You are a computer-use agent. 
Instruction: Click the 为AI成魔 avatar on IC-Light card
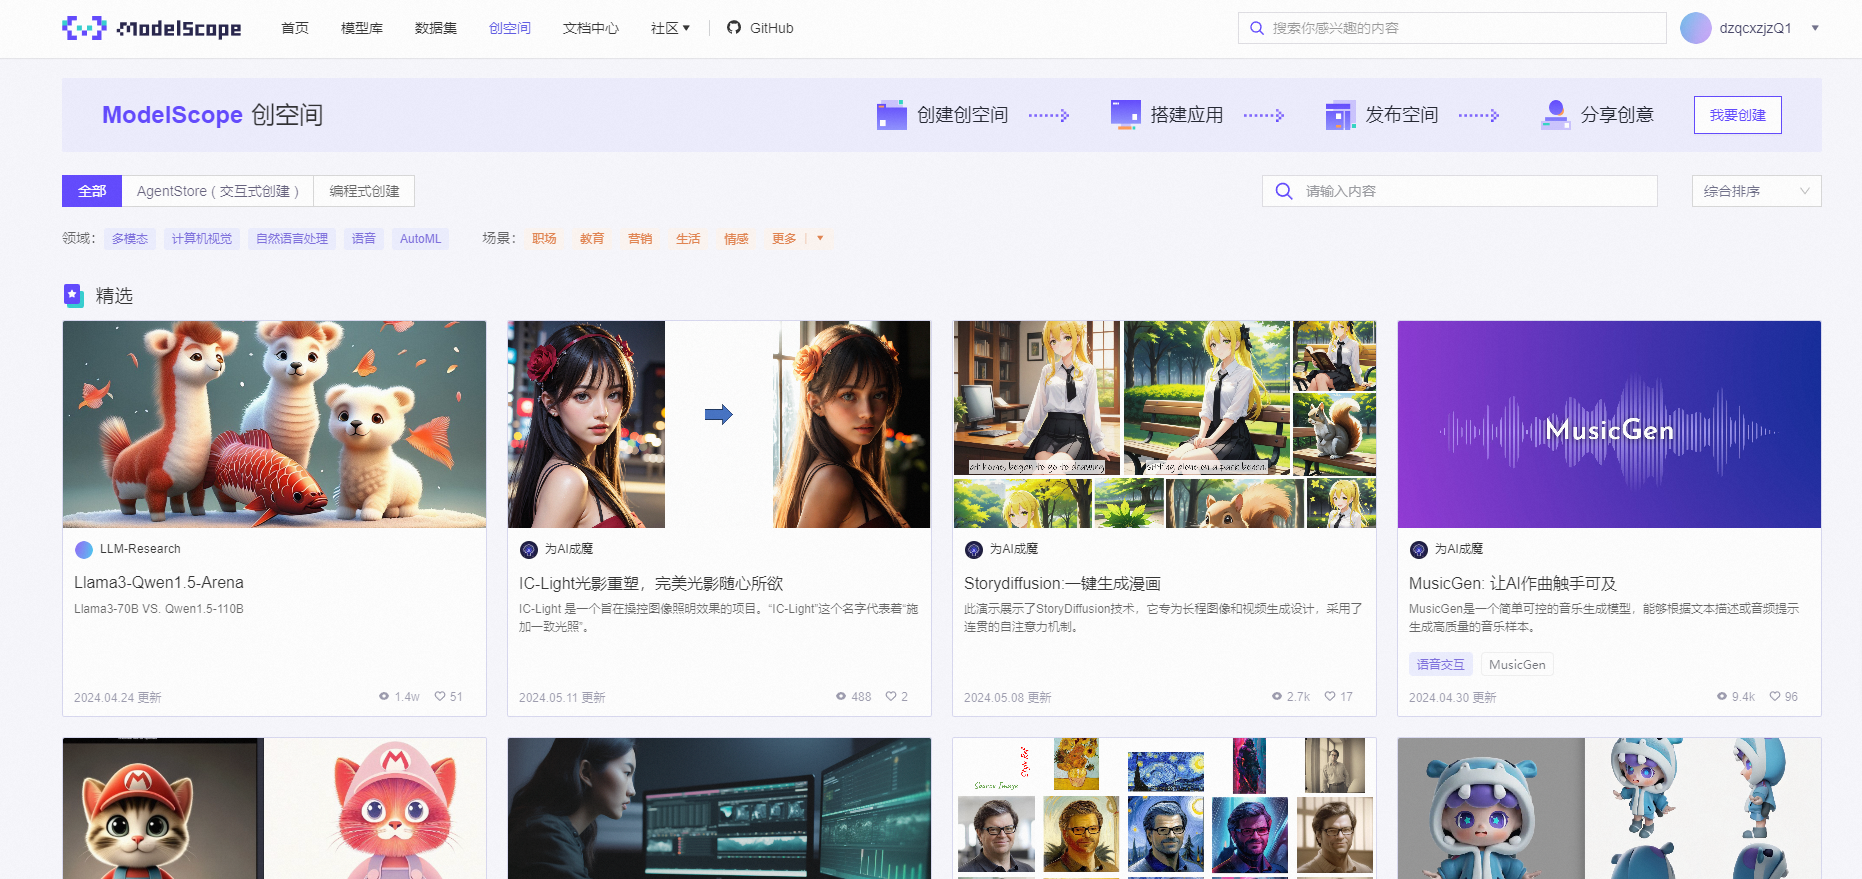point(529,549)
